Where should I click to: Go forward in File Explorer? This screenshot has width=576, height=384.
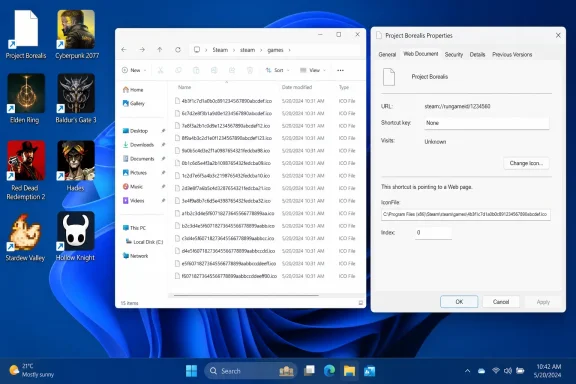point(142,50)
